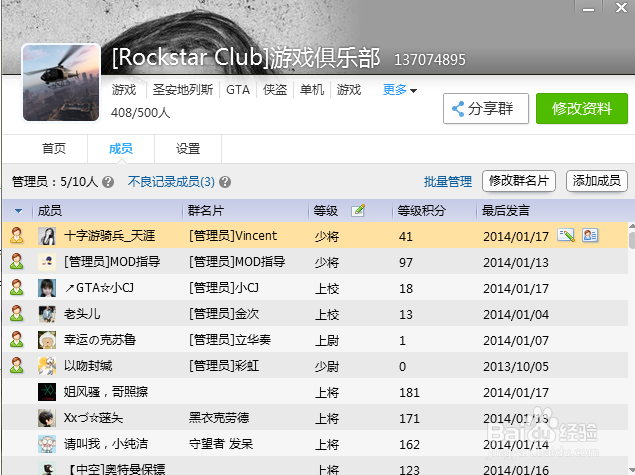Open the help icon beside 不良记录成员(3)
635x475 pixels.
[225, 182]
